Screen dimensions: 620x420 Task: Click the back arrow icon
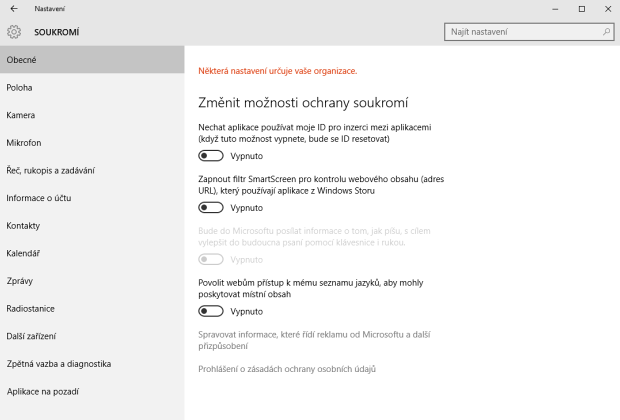(x=13, y=8)
